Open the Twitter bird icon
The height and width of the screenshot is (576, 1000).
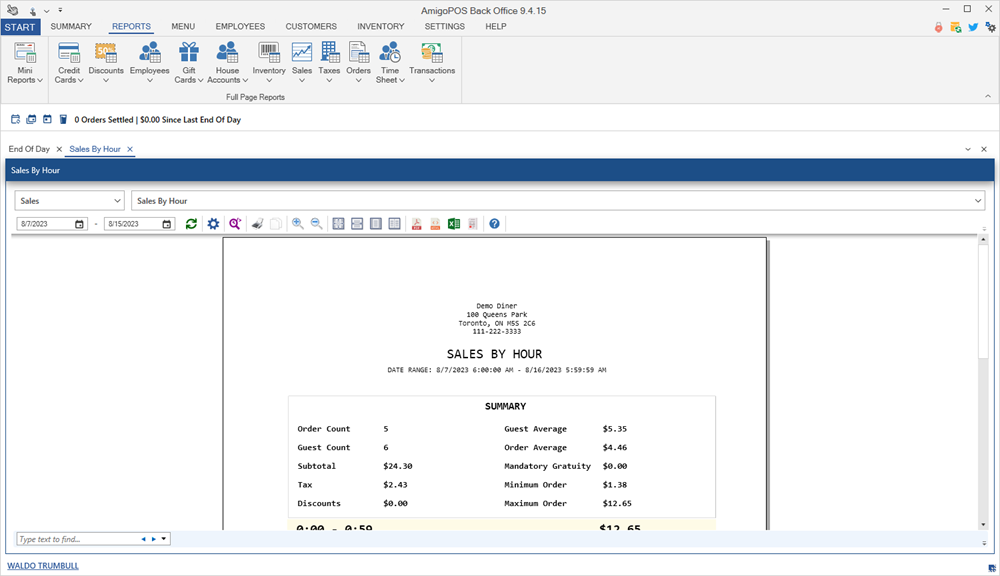pyautogui.click(x=973, y=27)
